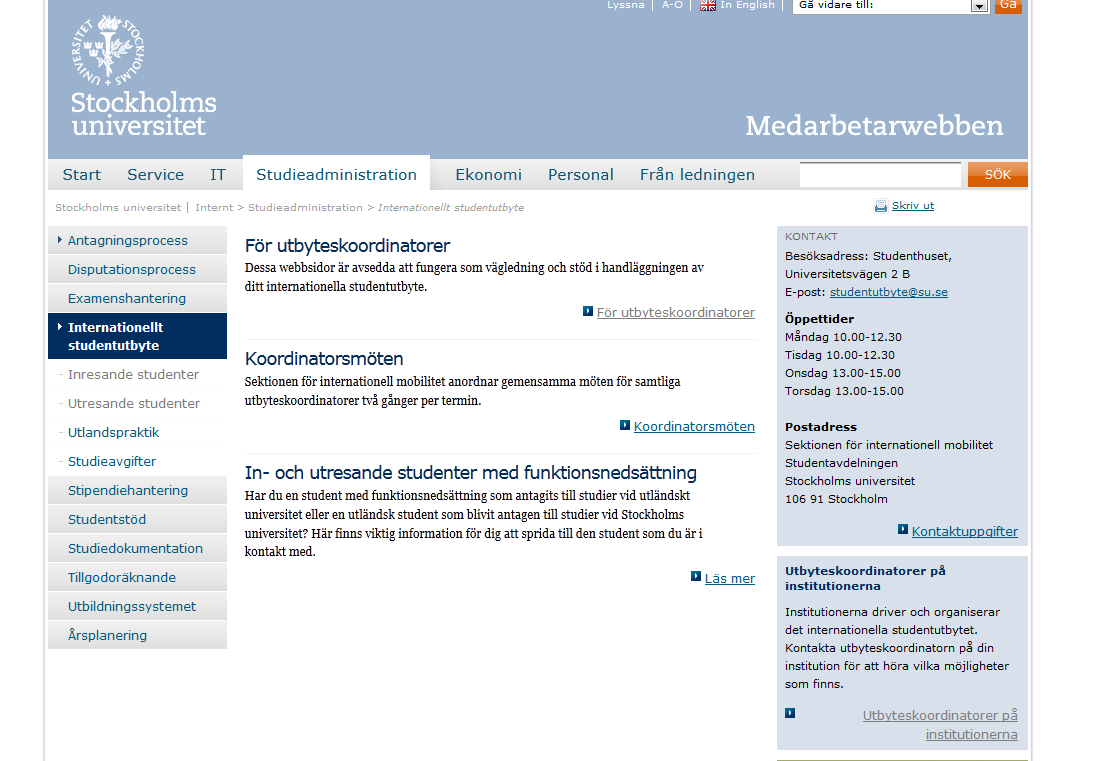This screenshot has width=1111, height=761.
Task: Click arrow icon before Koordinatorsmöten link
Action: [625, 425]
